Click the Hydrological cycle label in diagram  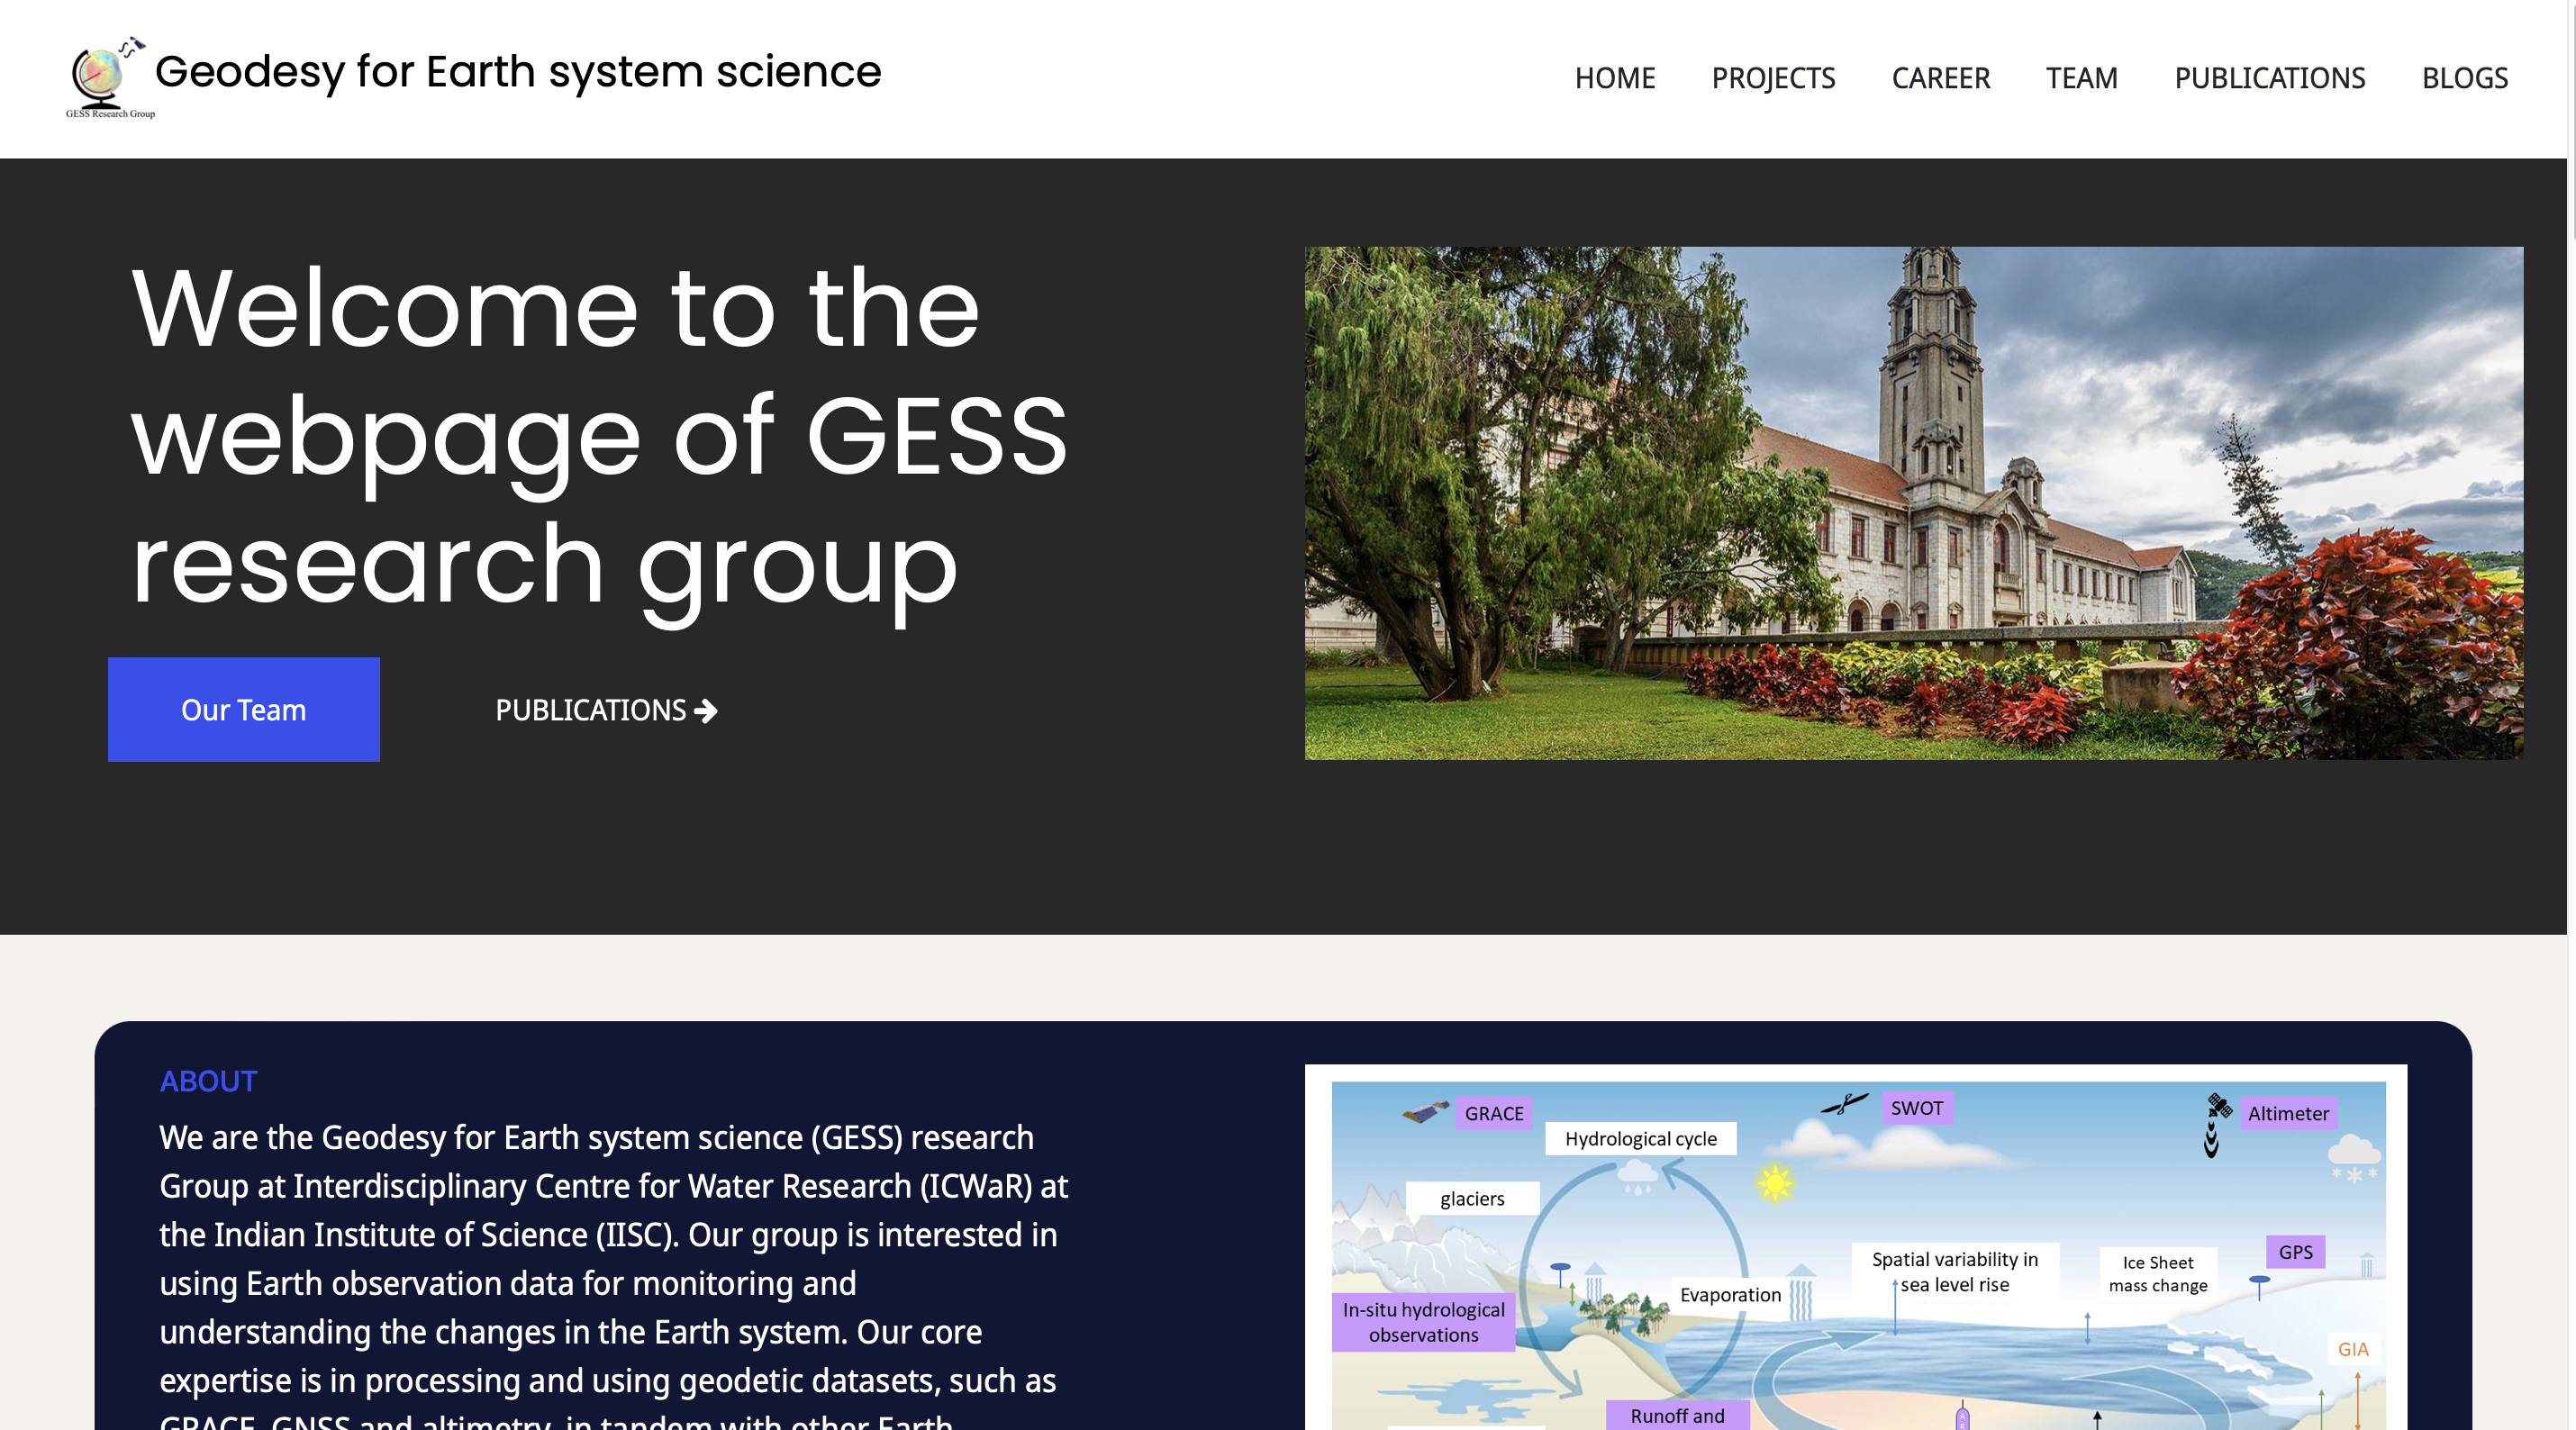[x=1640, y=1139]
